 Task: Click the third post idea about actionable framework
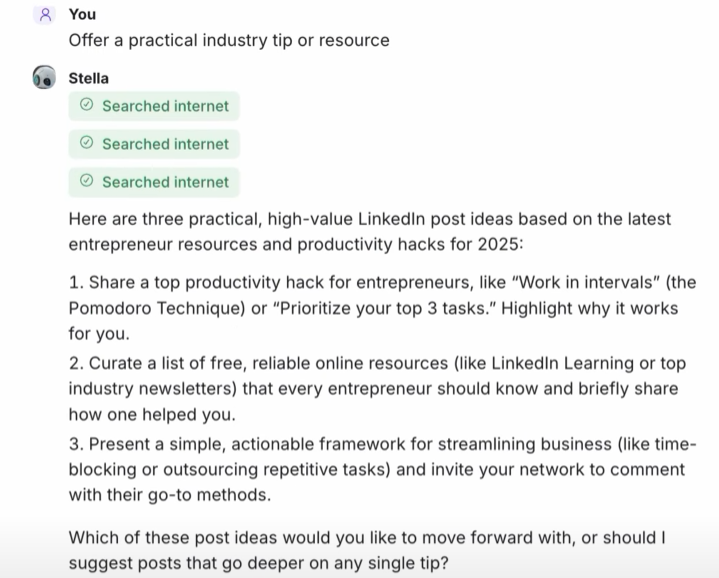click(380, 469)
